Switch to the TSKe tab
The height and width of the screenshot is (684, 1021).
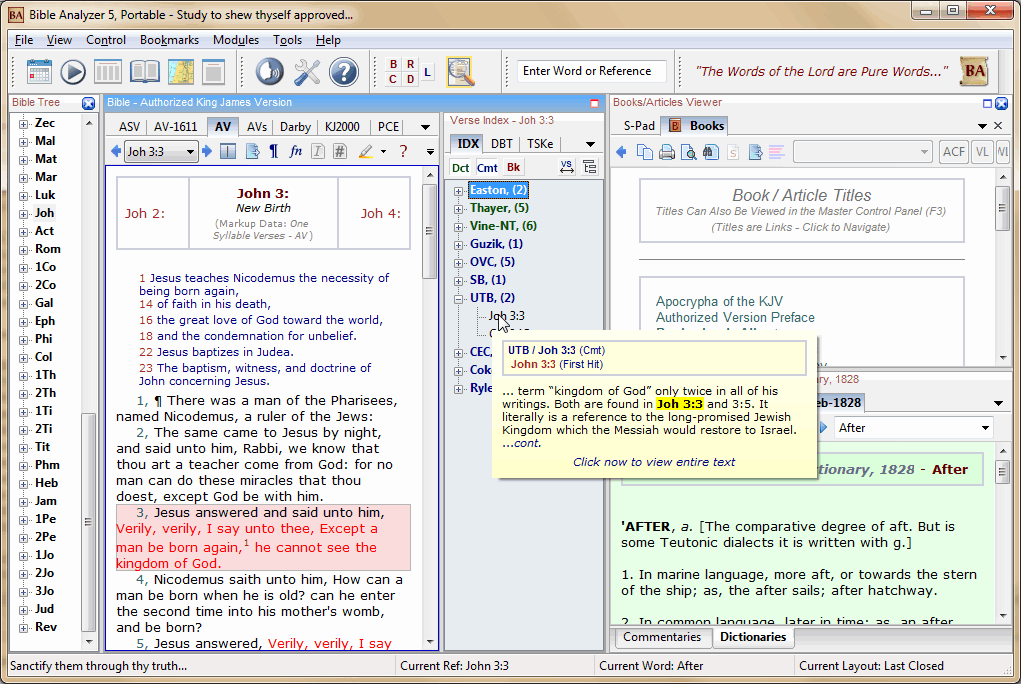(x=540, y=144)
